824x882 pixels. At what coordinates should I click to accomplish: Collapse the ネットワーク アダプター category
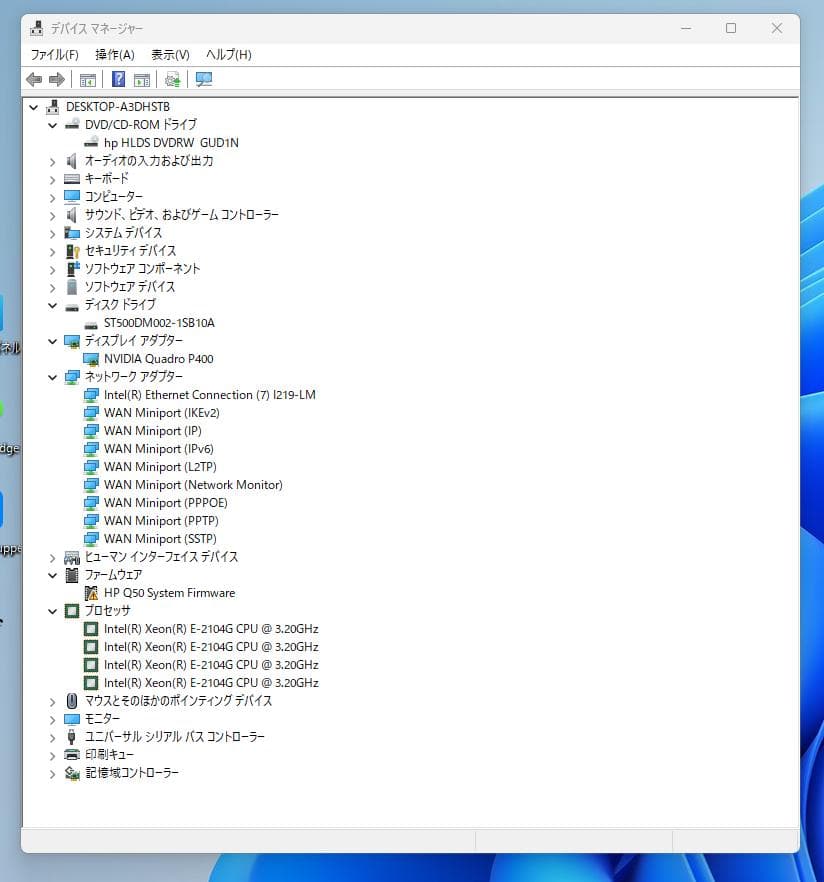tap(52, 377)
